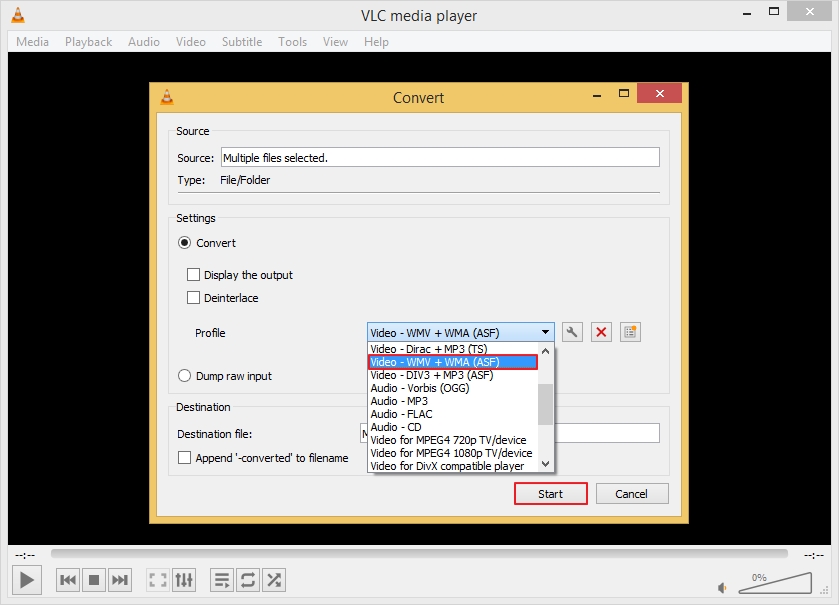Choose Video - DIV3 + MP3 (ASF) profile
Screen dimensions: 839x605
(x=453, y=375)
